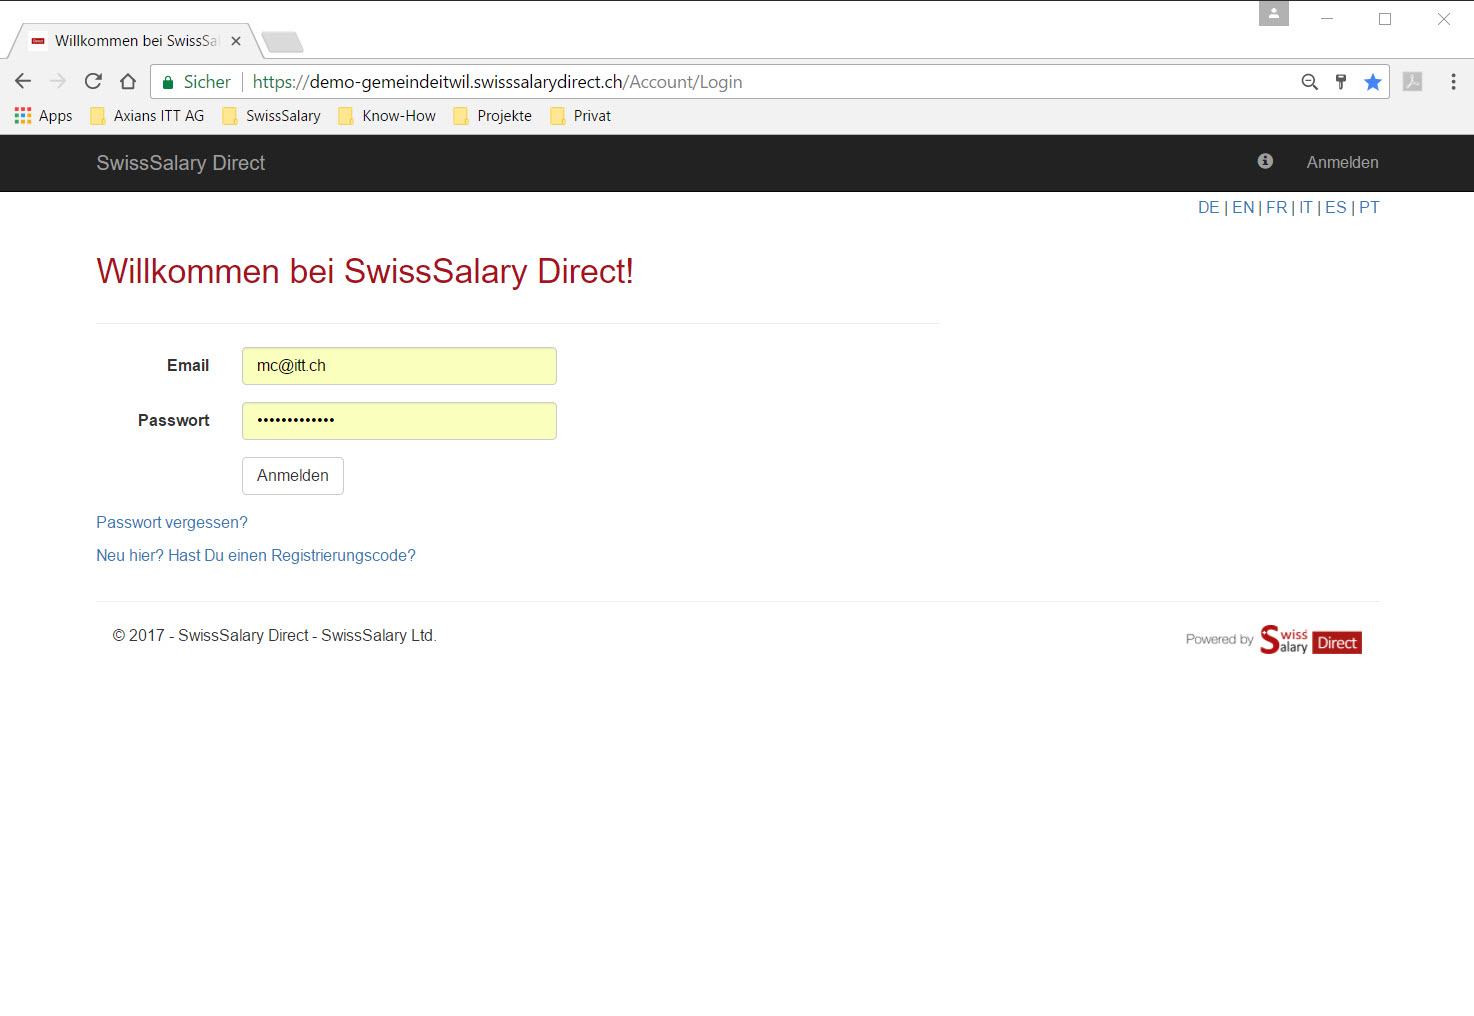Open Chrome's three-dot menu
1474x1016 pixels.
[1453, 82]
